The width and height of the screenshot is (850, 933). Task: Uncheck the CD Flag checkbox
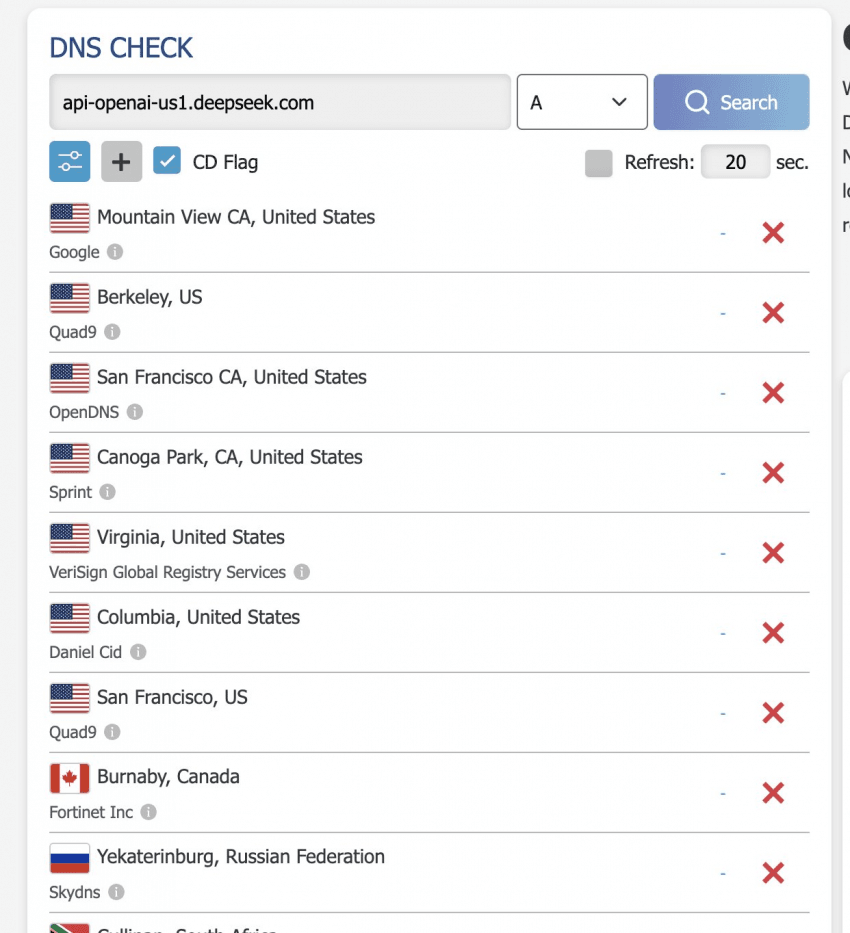[167, 161]
